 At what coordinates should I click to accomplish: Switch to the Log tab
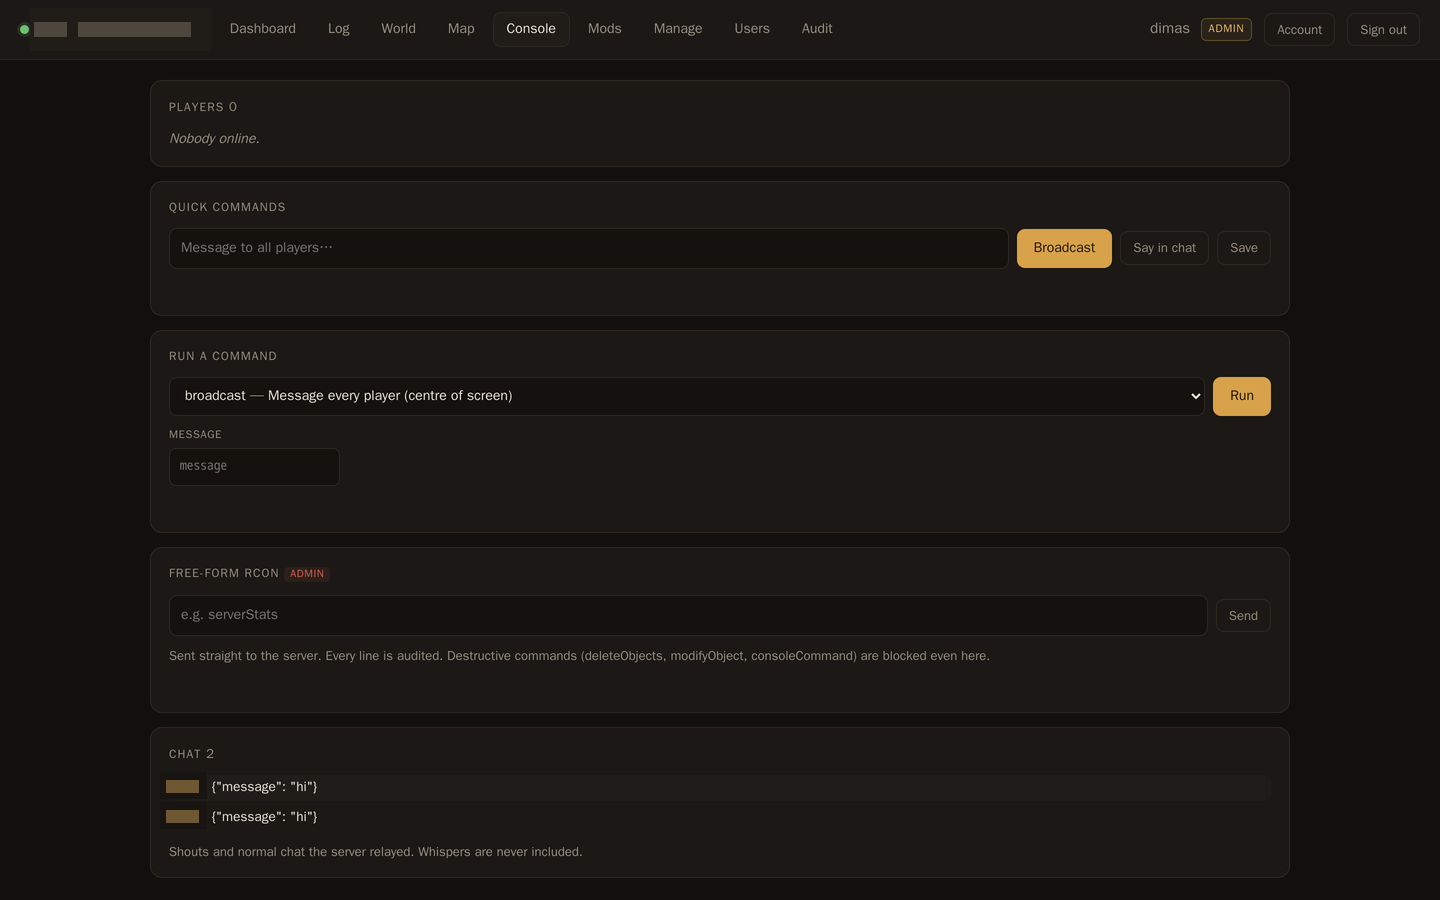coord(339,29)
